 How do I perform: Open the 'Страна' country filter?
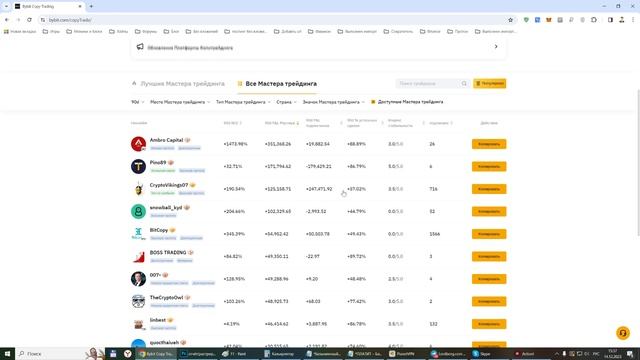click(287, 102)
